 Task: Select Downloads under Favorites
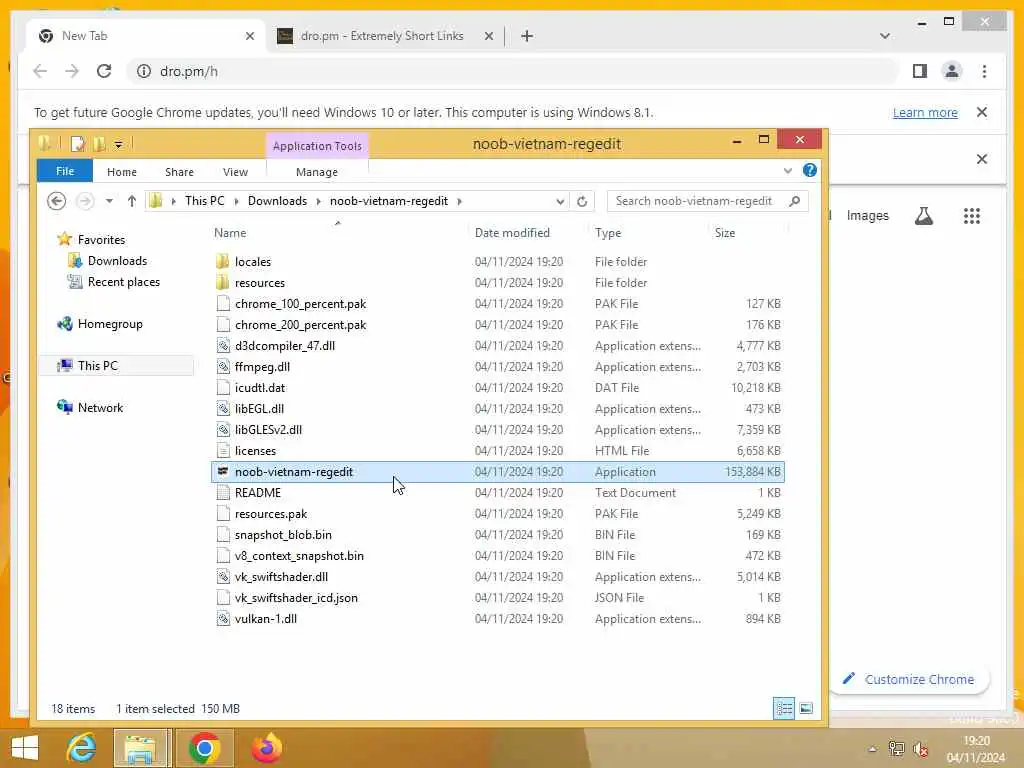pos(117,261)
